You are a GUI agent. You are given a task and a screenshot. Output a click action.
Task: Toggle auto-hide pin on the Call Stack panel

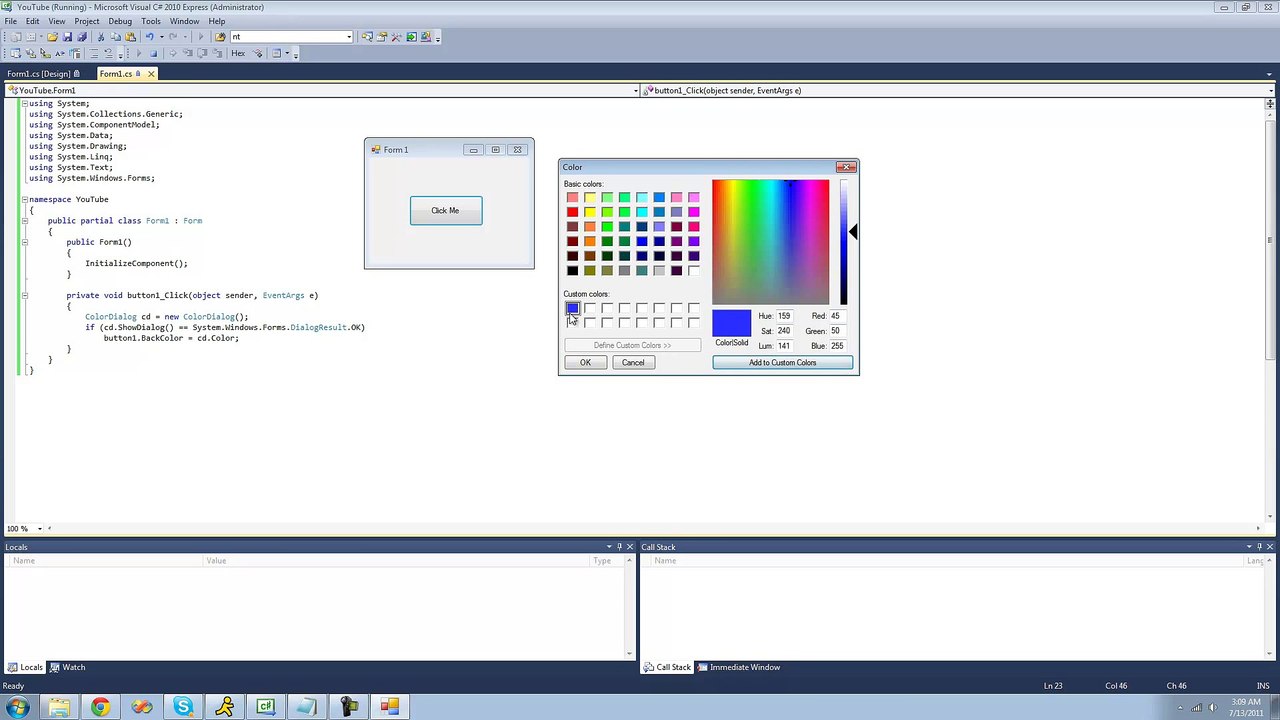coord(1260,547)
